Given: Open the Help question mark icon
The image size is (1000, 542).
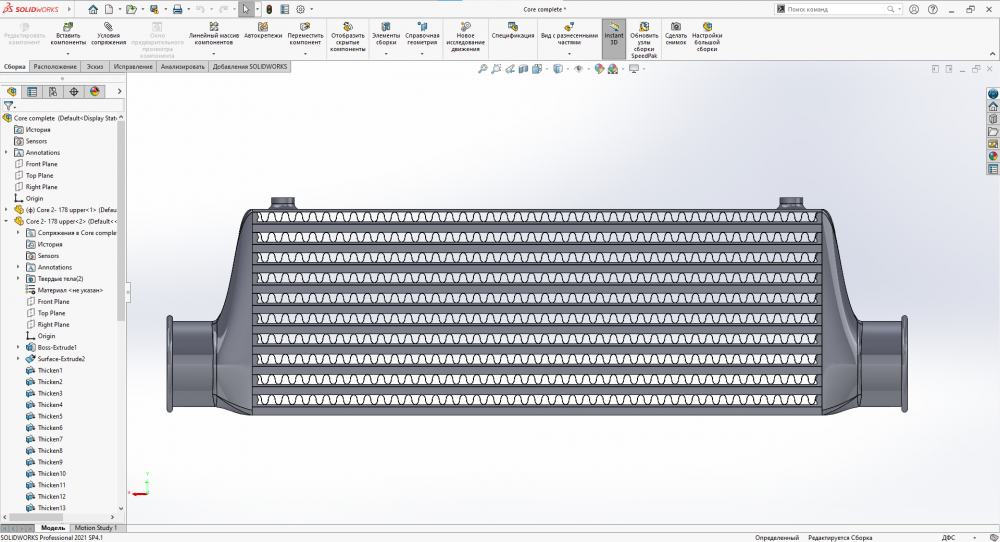Looking at the screenshot, I should (932, 9).
